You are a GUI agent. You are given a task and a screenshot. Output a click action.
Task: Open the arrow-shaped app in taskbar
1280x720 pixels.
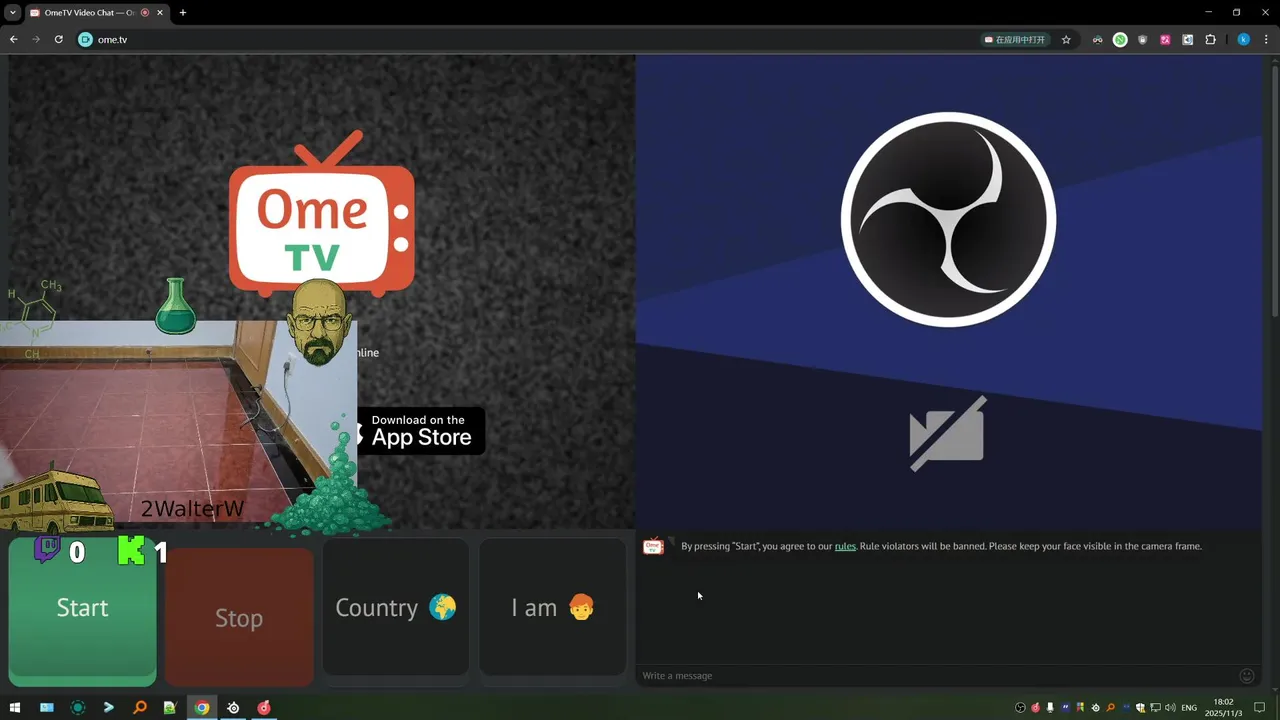[108, 708]
